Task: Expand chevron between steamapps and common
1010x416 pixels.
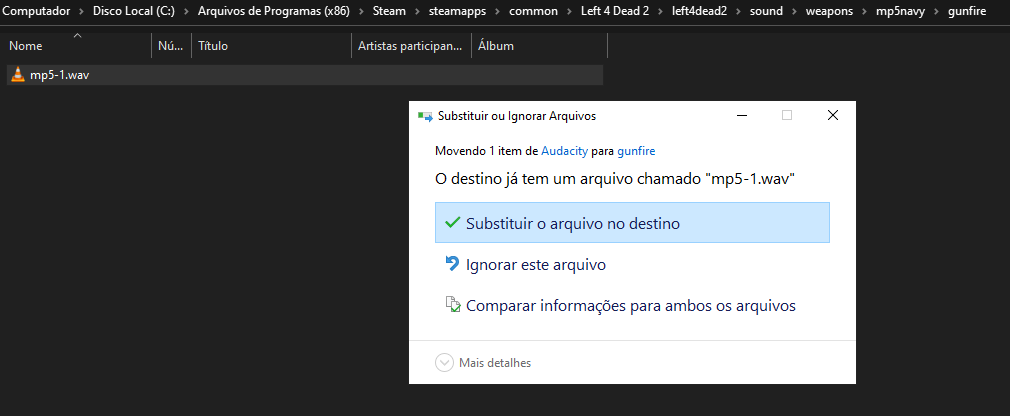Action: tap(497, 11)
